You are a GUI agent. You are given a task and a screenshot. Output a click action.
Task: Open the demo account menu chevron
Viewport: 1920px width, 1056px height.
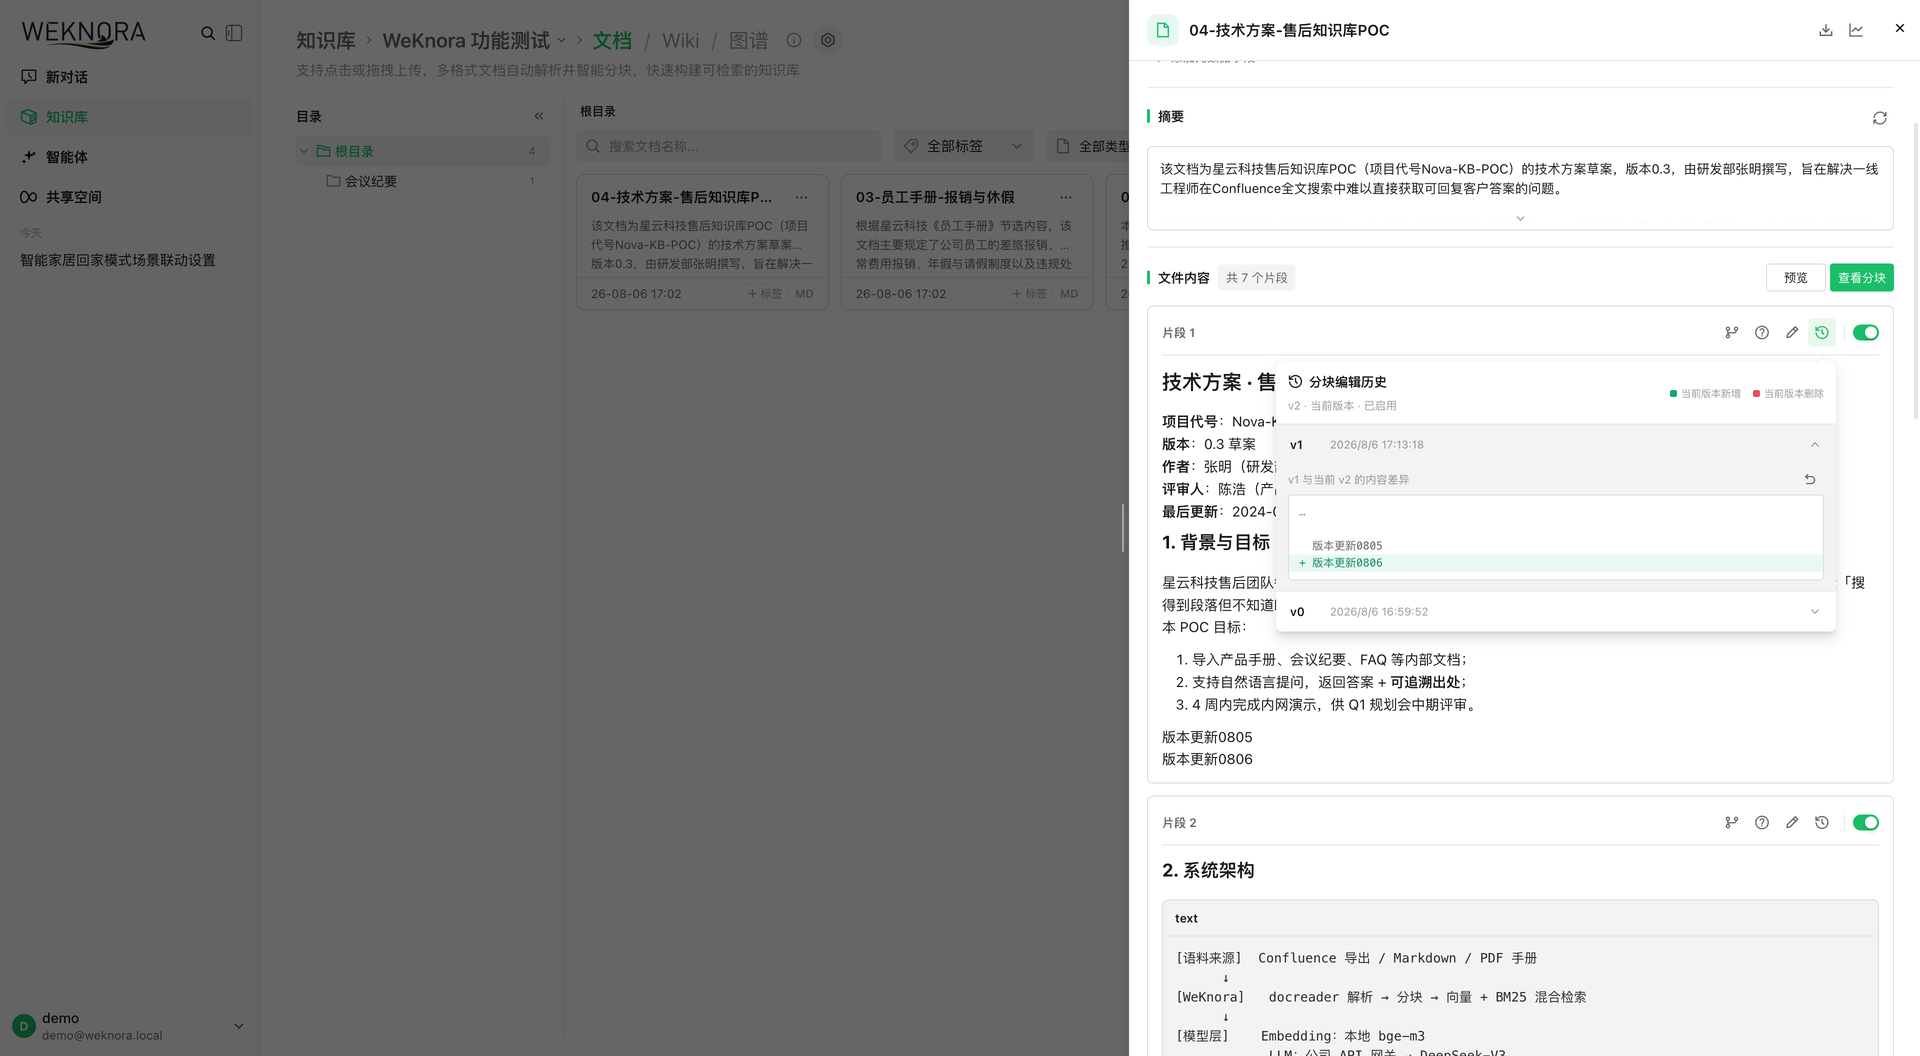239,1026
